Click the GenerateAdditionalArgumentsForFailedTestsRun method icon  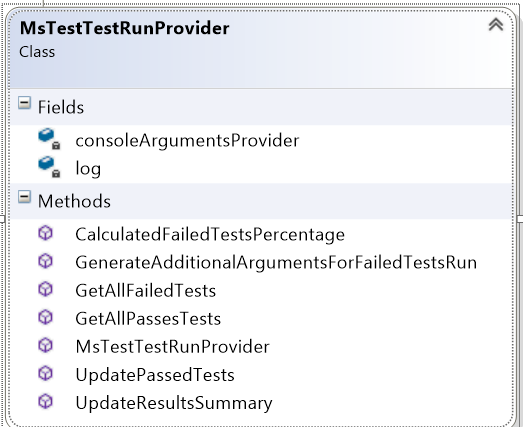pyautogui.click(x=45, y=261)
